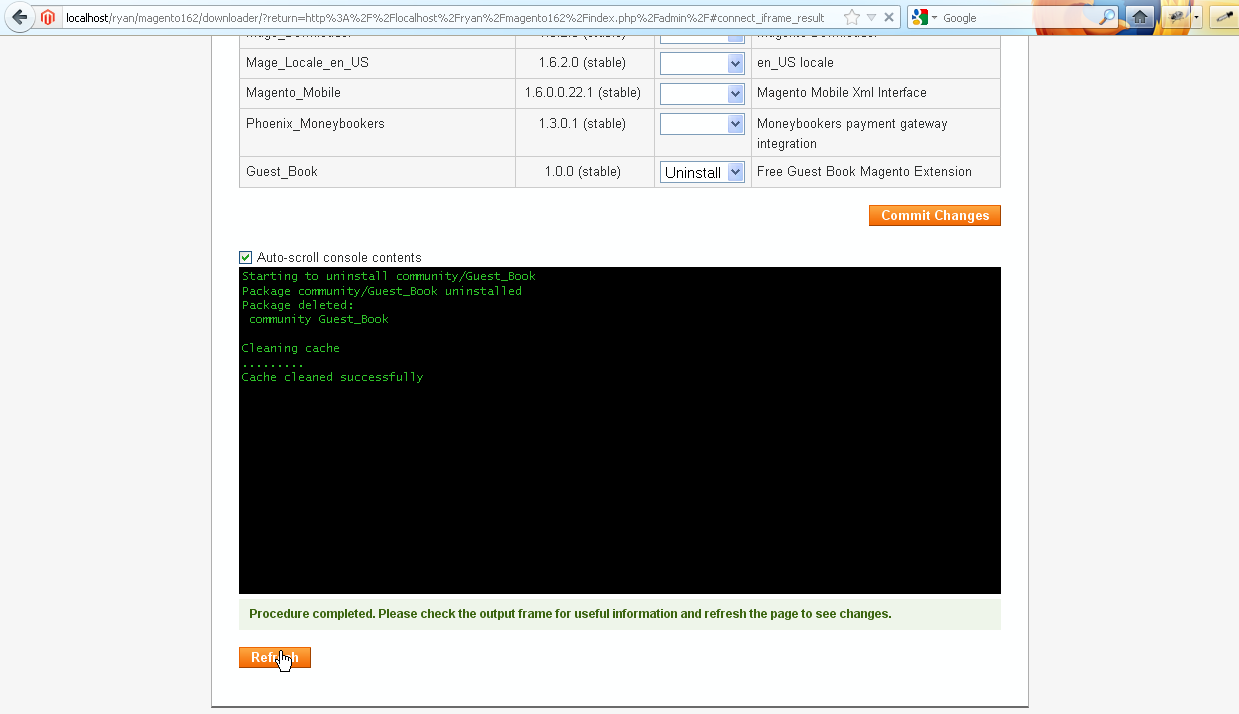Select the eyedropper color picker tool
The image size is (1239, 714).
coord(1224,17)
